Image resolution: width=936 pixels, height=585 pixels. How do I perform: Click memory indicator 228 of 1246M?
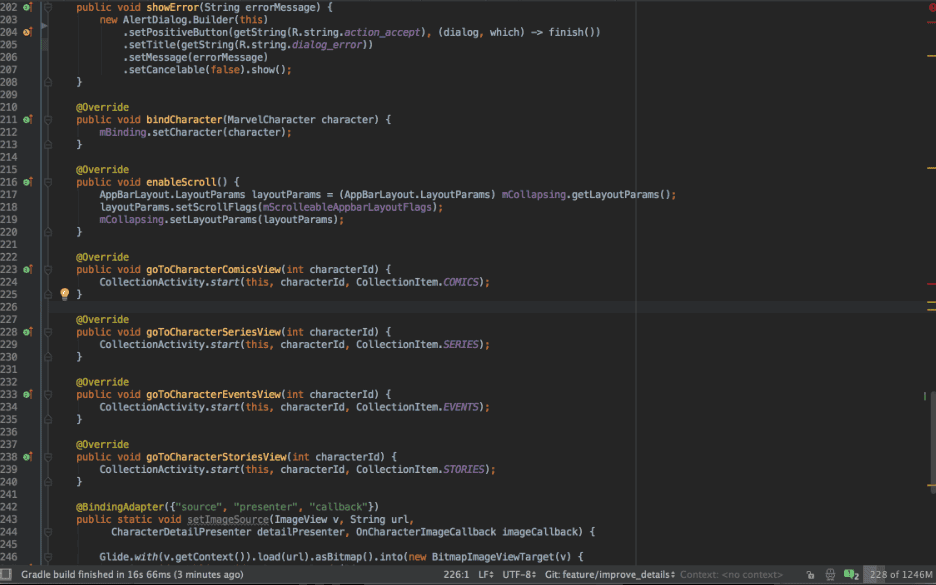pos(899,575)
